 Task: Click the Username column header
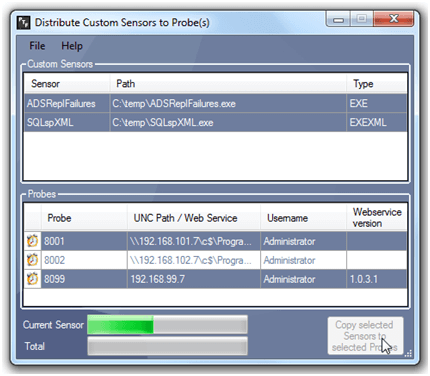[x=303, y=218]
